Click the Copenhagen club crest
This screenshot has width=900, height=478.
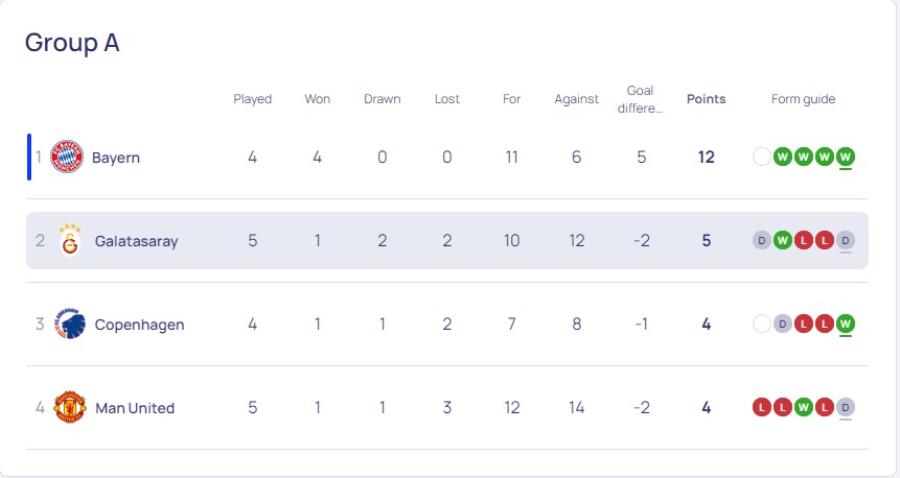pyautogui.click(x=69, y=324)
